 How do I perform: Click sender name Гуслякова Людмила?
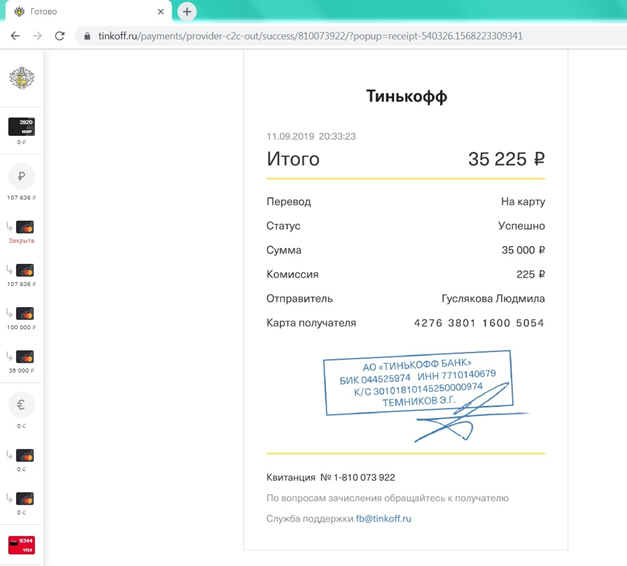pos(493,298)
